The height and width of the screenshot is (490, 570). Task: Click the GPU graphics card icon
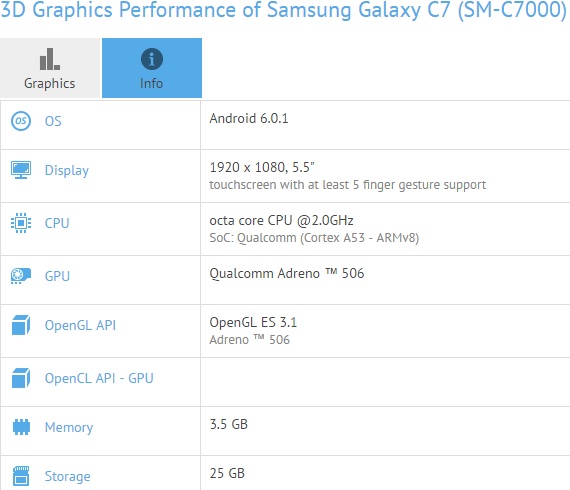[21, 276]
